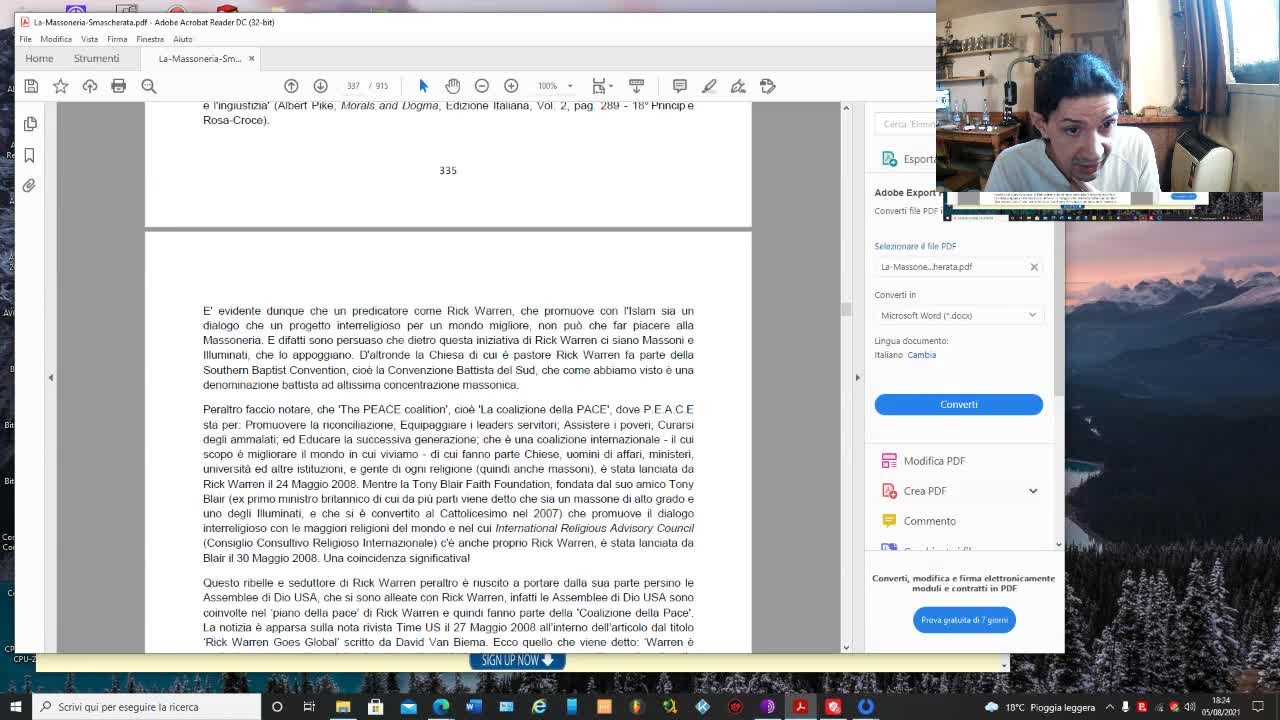Open the sign document tool icon

coord(738,86)
